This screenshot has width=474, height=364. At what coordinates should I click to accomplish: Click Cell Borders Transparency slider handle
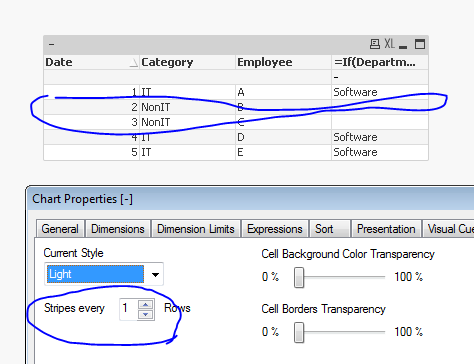[x=299, y=332]
